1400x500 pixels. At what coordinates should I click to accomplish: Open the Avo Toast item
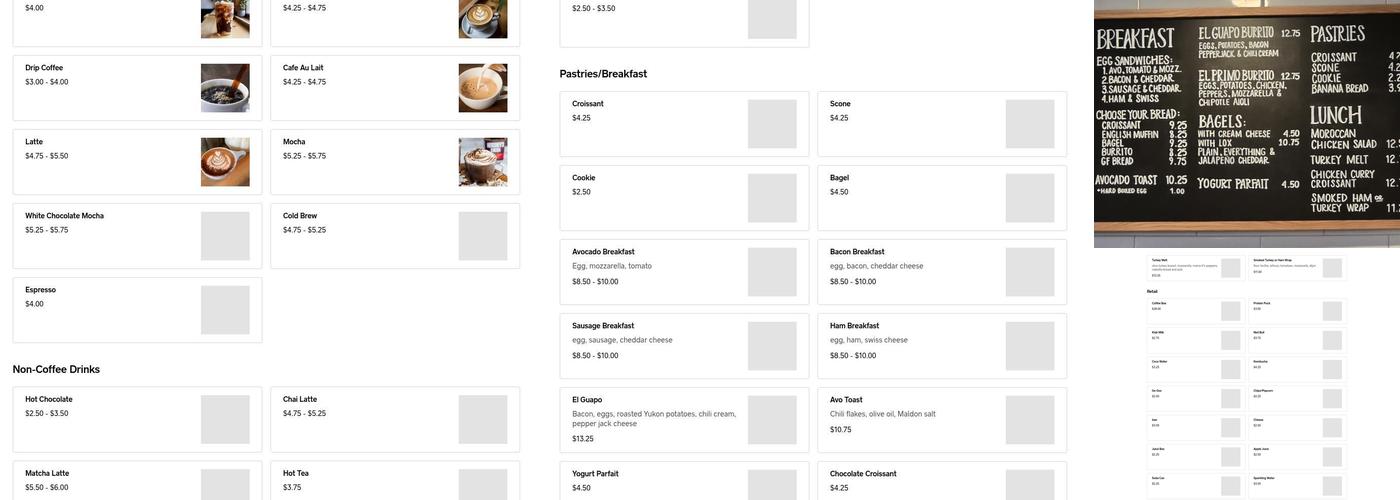[942, 420]
